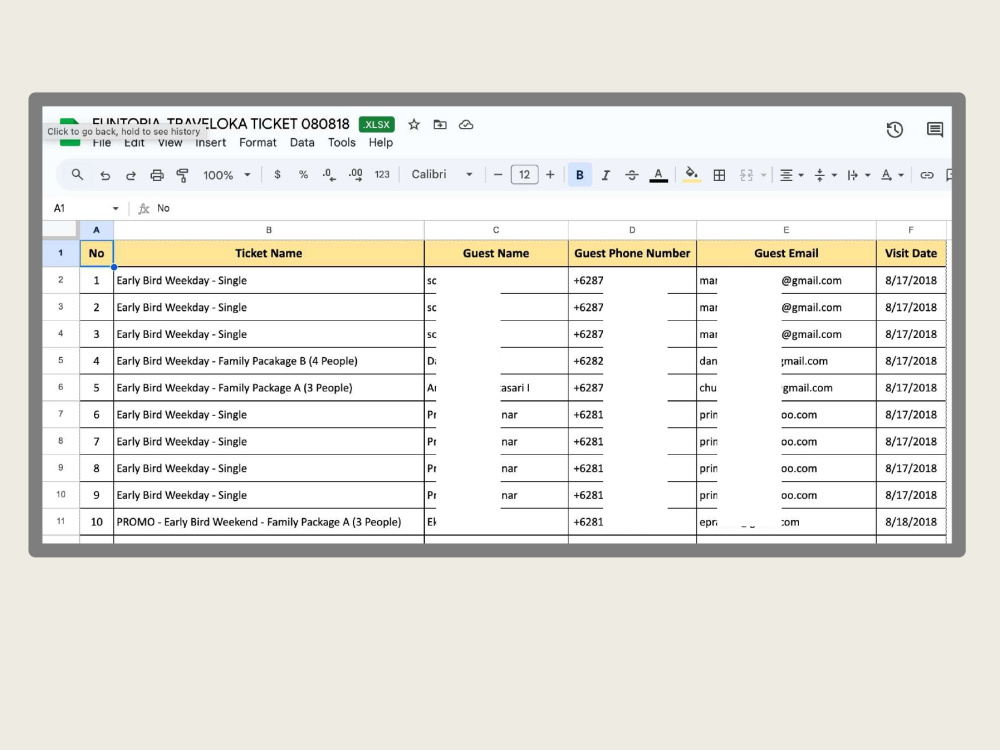Redo the last action
The height and width of the screenshot is (750, 1000).
coord(131,175)
